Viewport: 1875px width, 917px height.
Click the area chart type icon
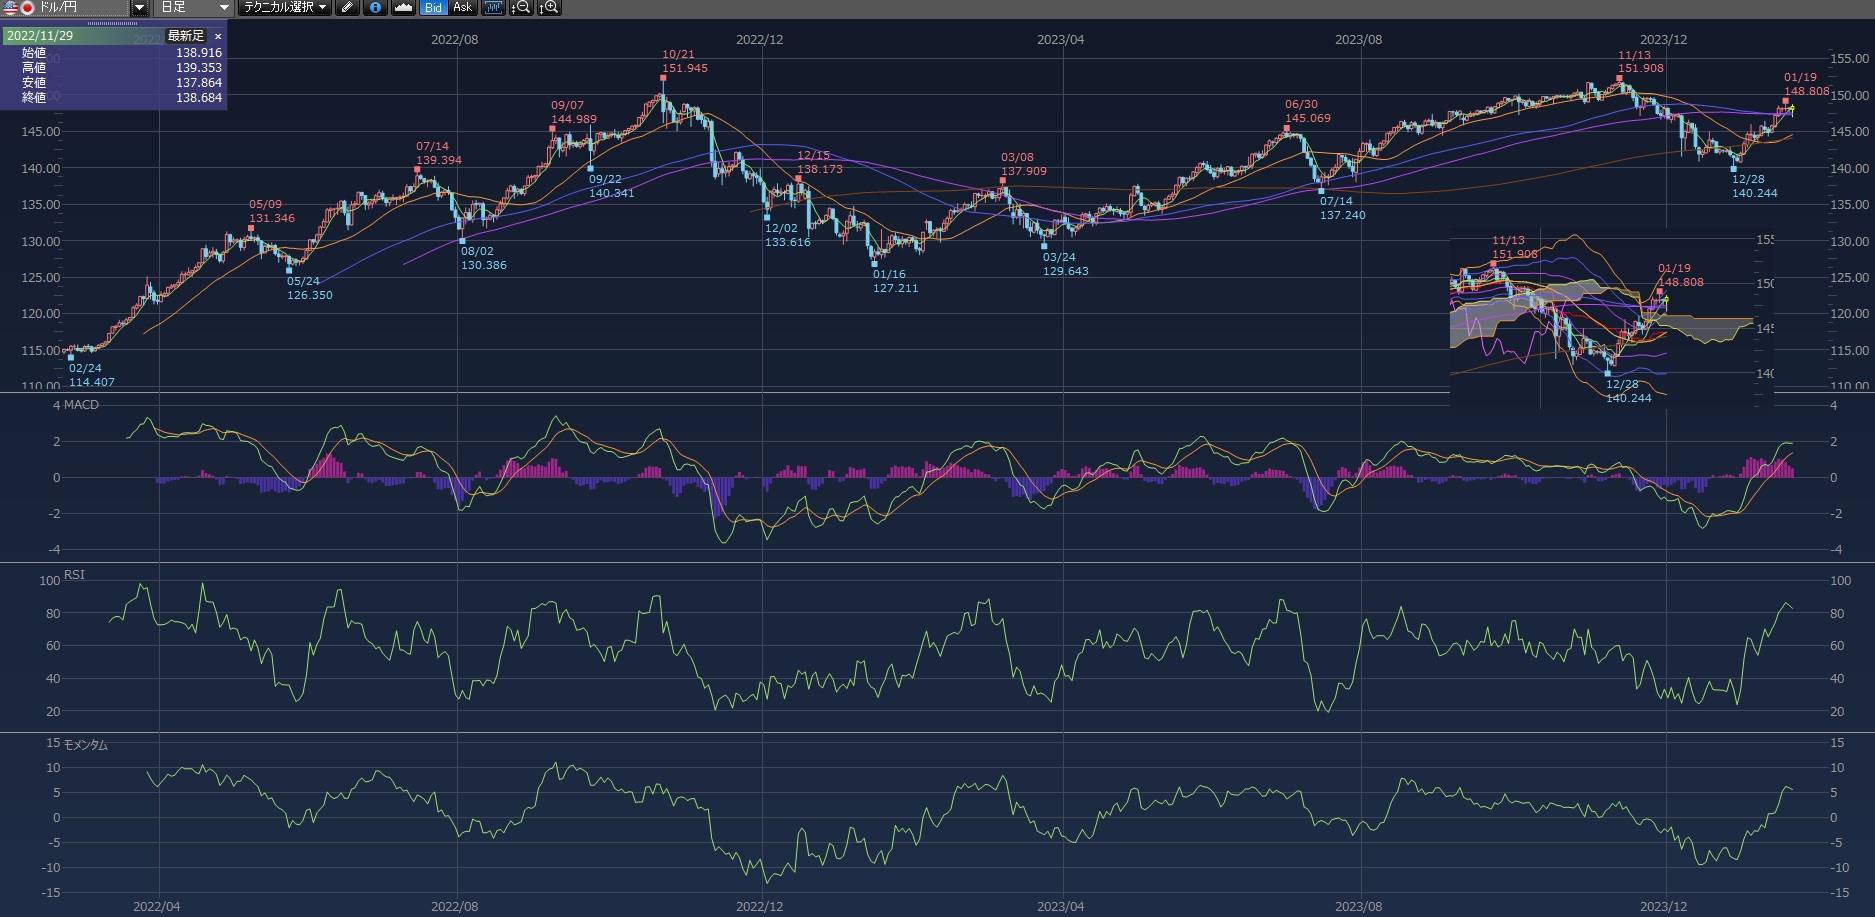click(x=403, y=8)
